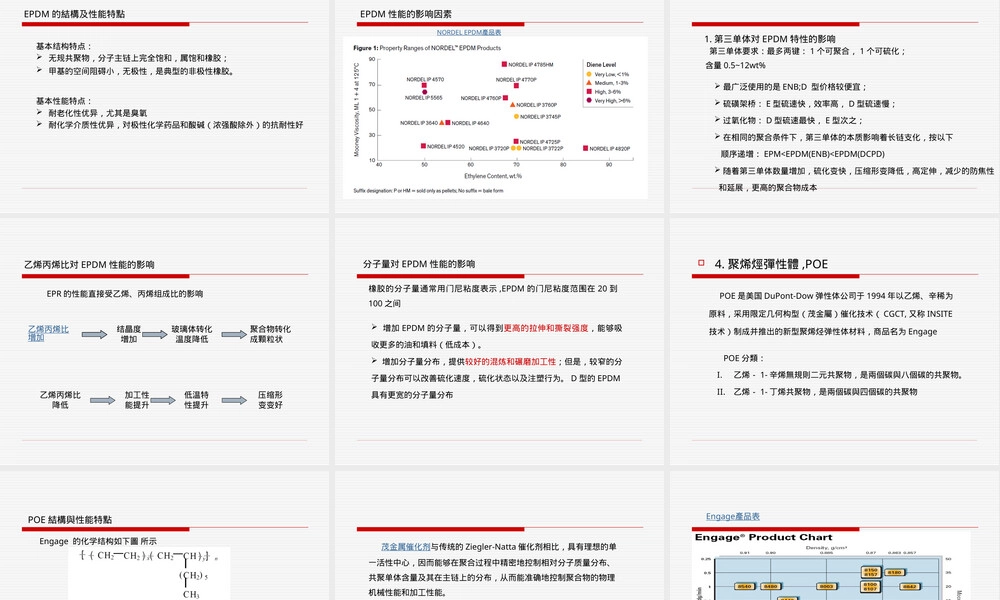The image size is (1000, 600).
Task: Click the title POE 結構與性能特點
Action: point(70,520)
